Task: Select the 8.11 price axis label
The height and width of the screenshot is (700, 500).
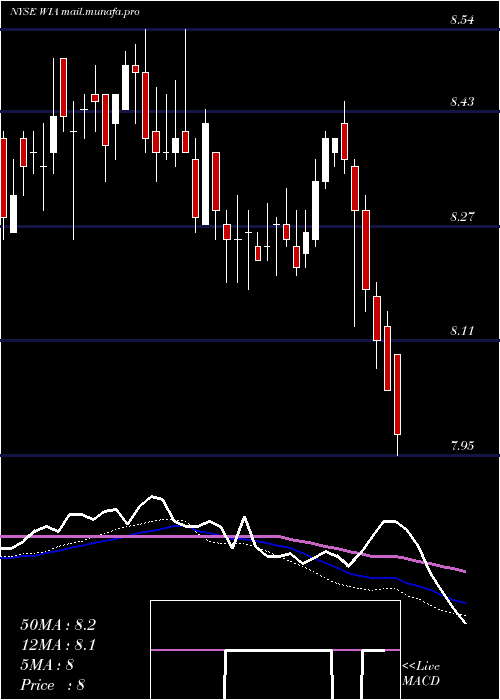Action: [x=462, y=331]
